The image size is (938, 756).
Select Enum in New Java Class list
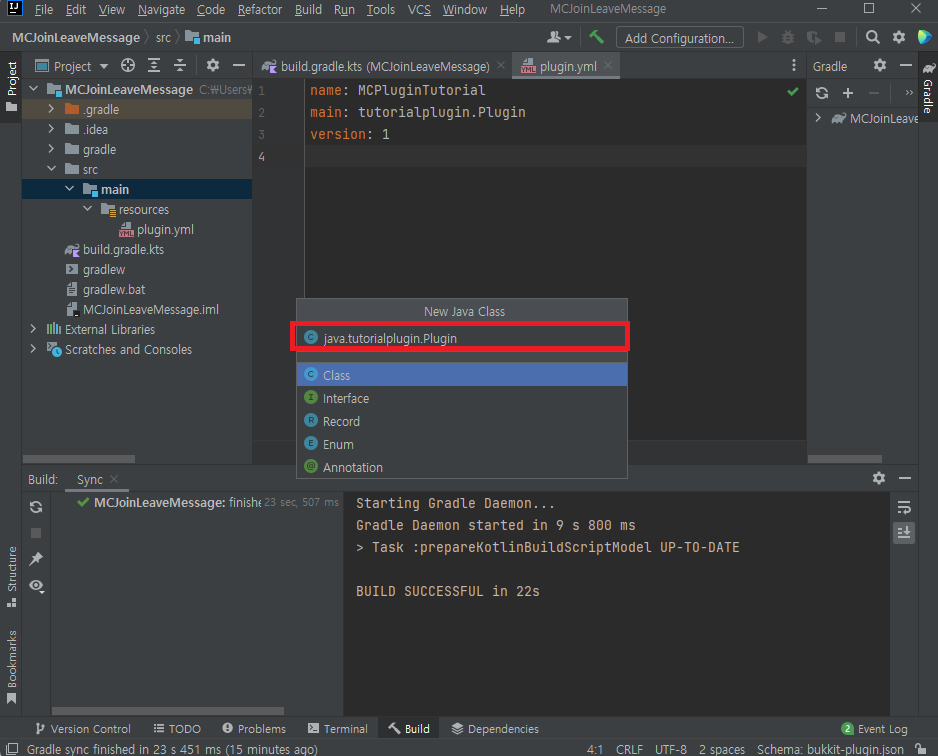462,444
